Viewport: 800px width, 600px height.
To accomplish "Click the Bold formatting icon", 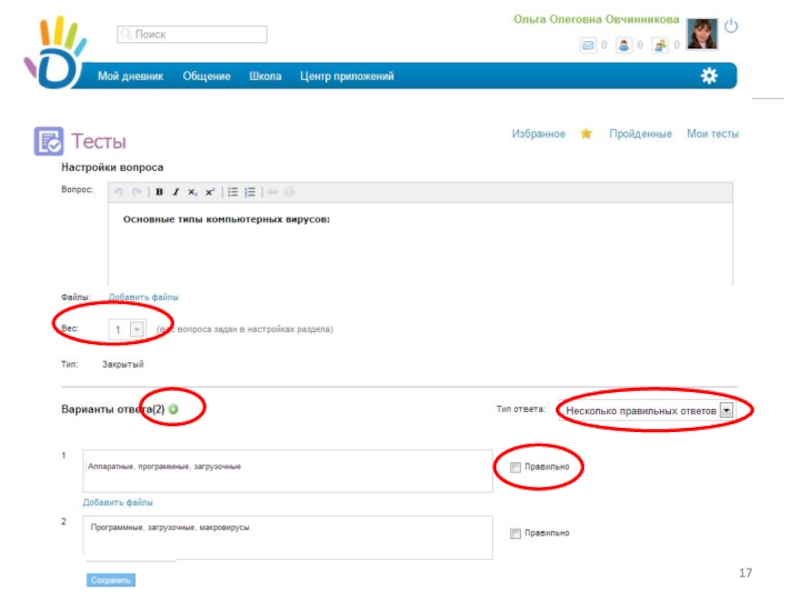I will [160, 192].
